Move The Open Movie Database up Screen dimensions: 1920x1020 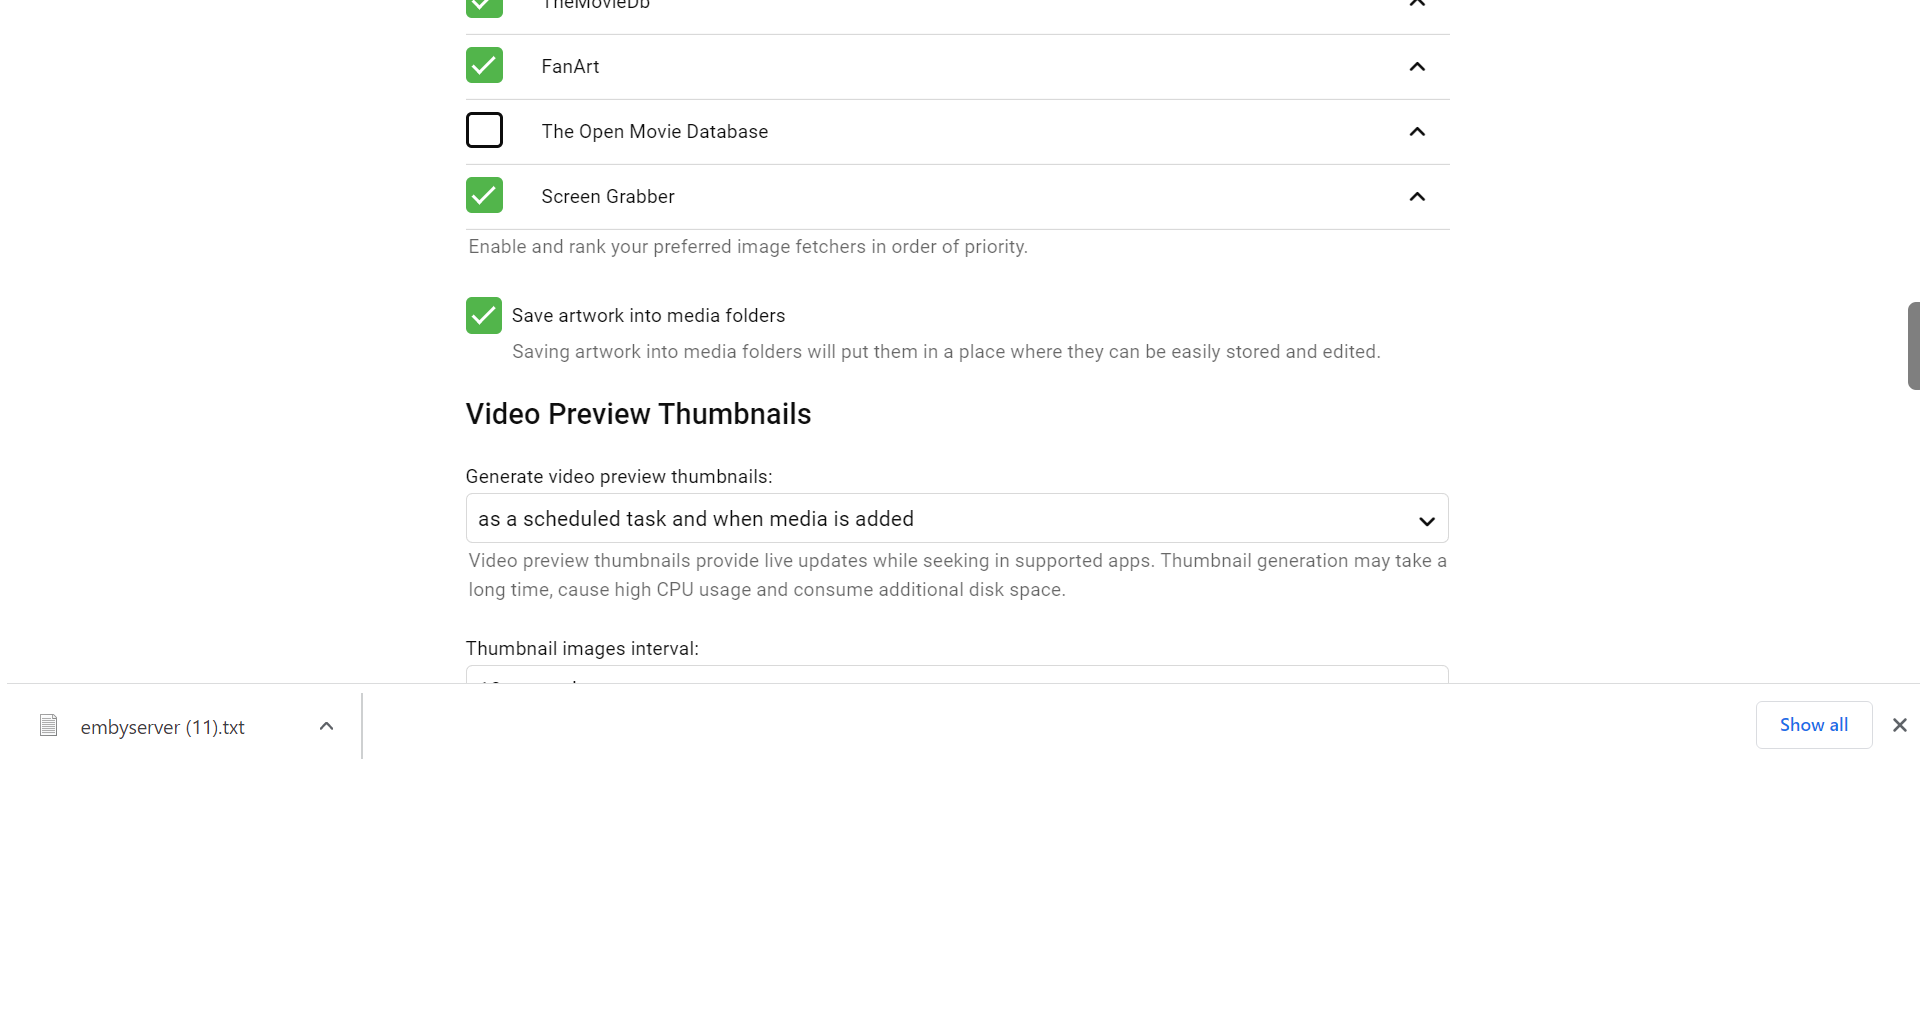1417,132
